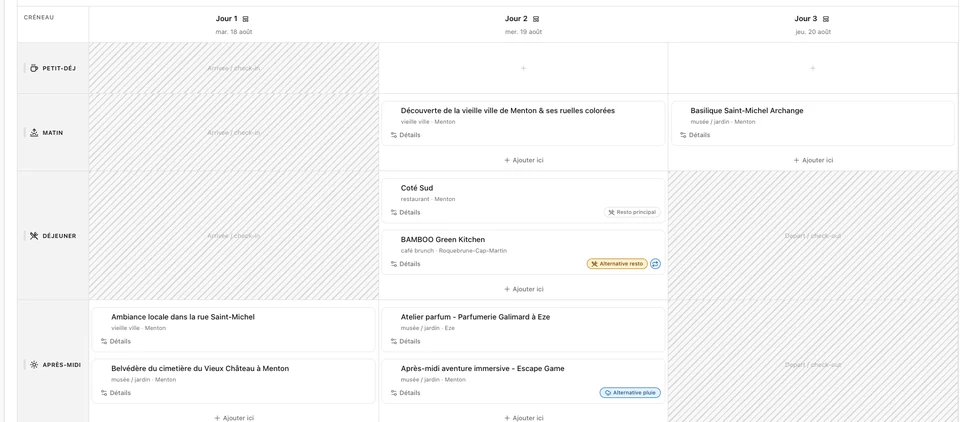This screenshot has width=960, height=422.
Task: Click the date 'jeu. 20 août'
Action: tap(813, 32)
